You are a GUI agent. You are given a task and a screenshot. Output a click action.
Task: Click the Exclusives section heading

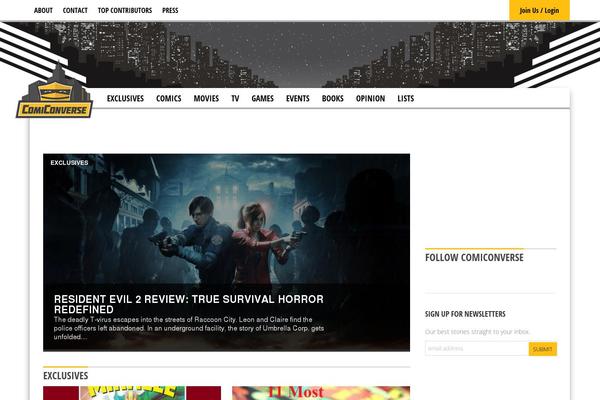[x=65, y=376]
